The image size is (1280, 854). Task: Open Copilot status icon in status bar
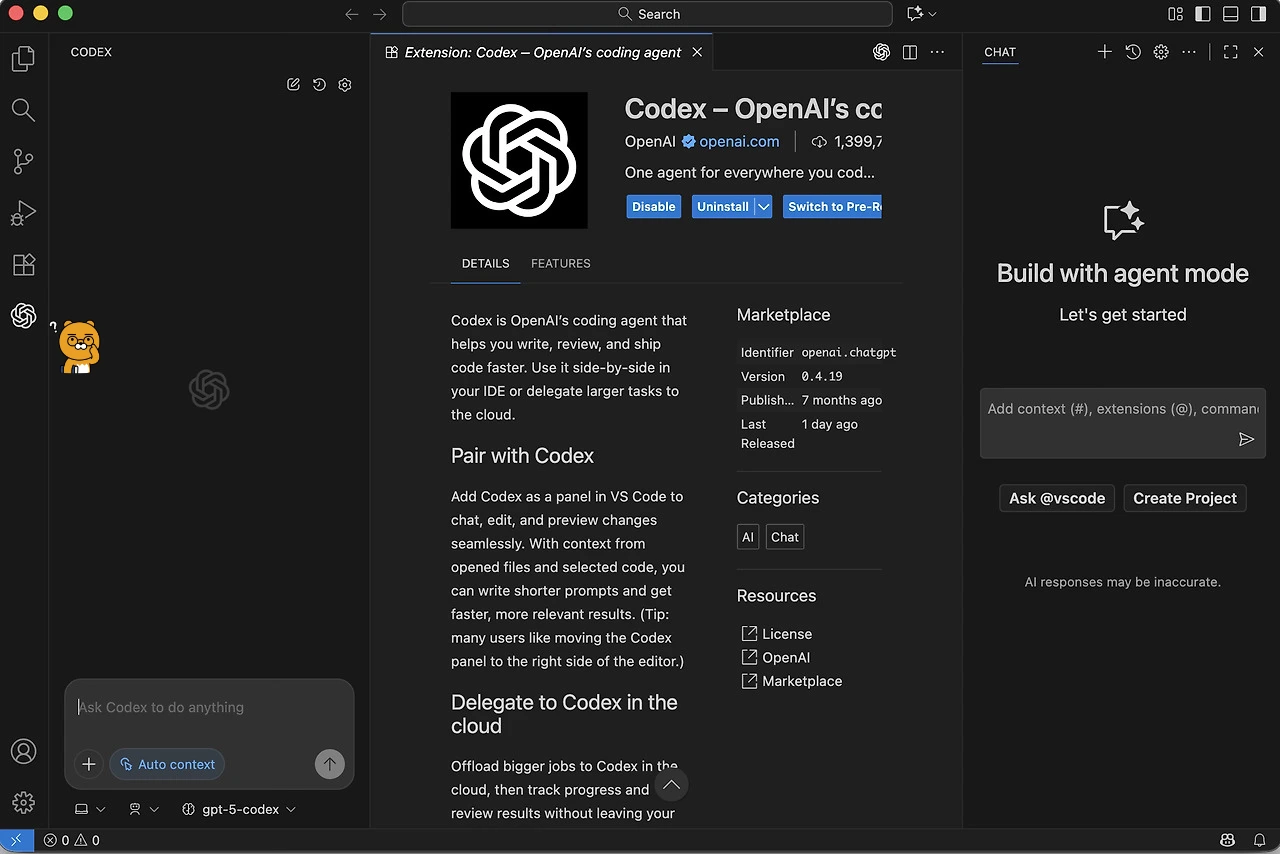pyautogui.click(x=1228, y=840)
